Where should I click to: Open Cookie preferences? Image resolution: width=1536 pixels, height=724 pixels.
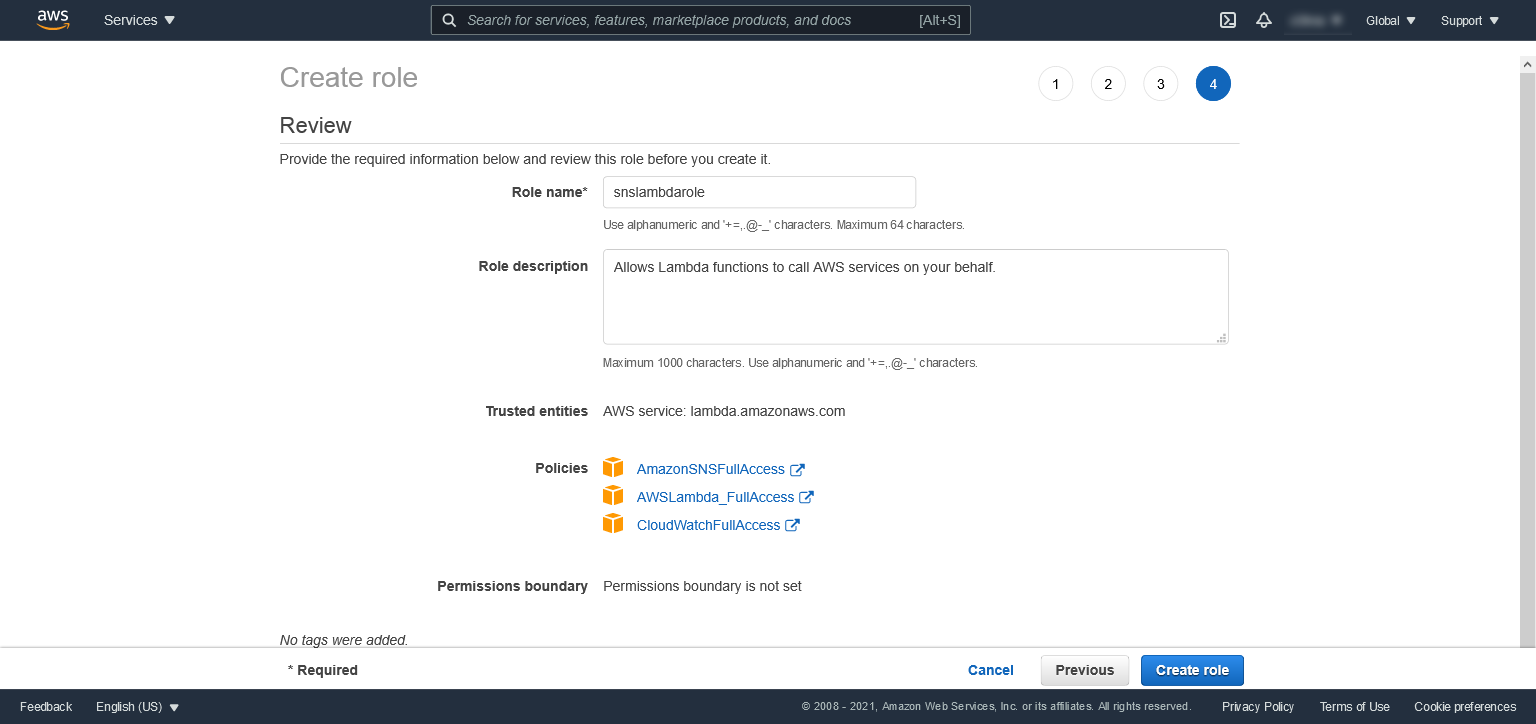(1465, 707)
